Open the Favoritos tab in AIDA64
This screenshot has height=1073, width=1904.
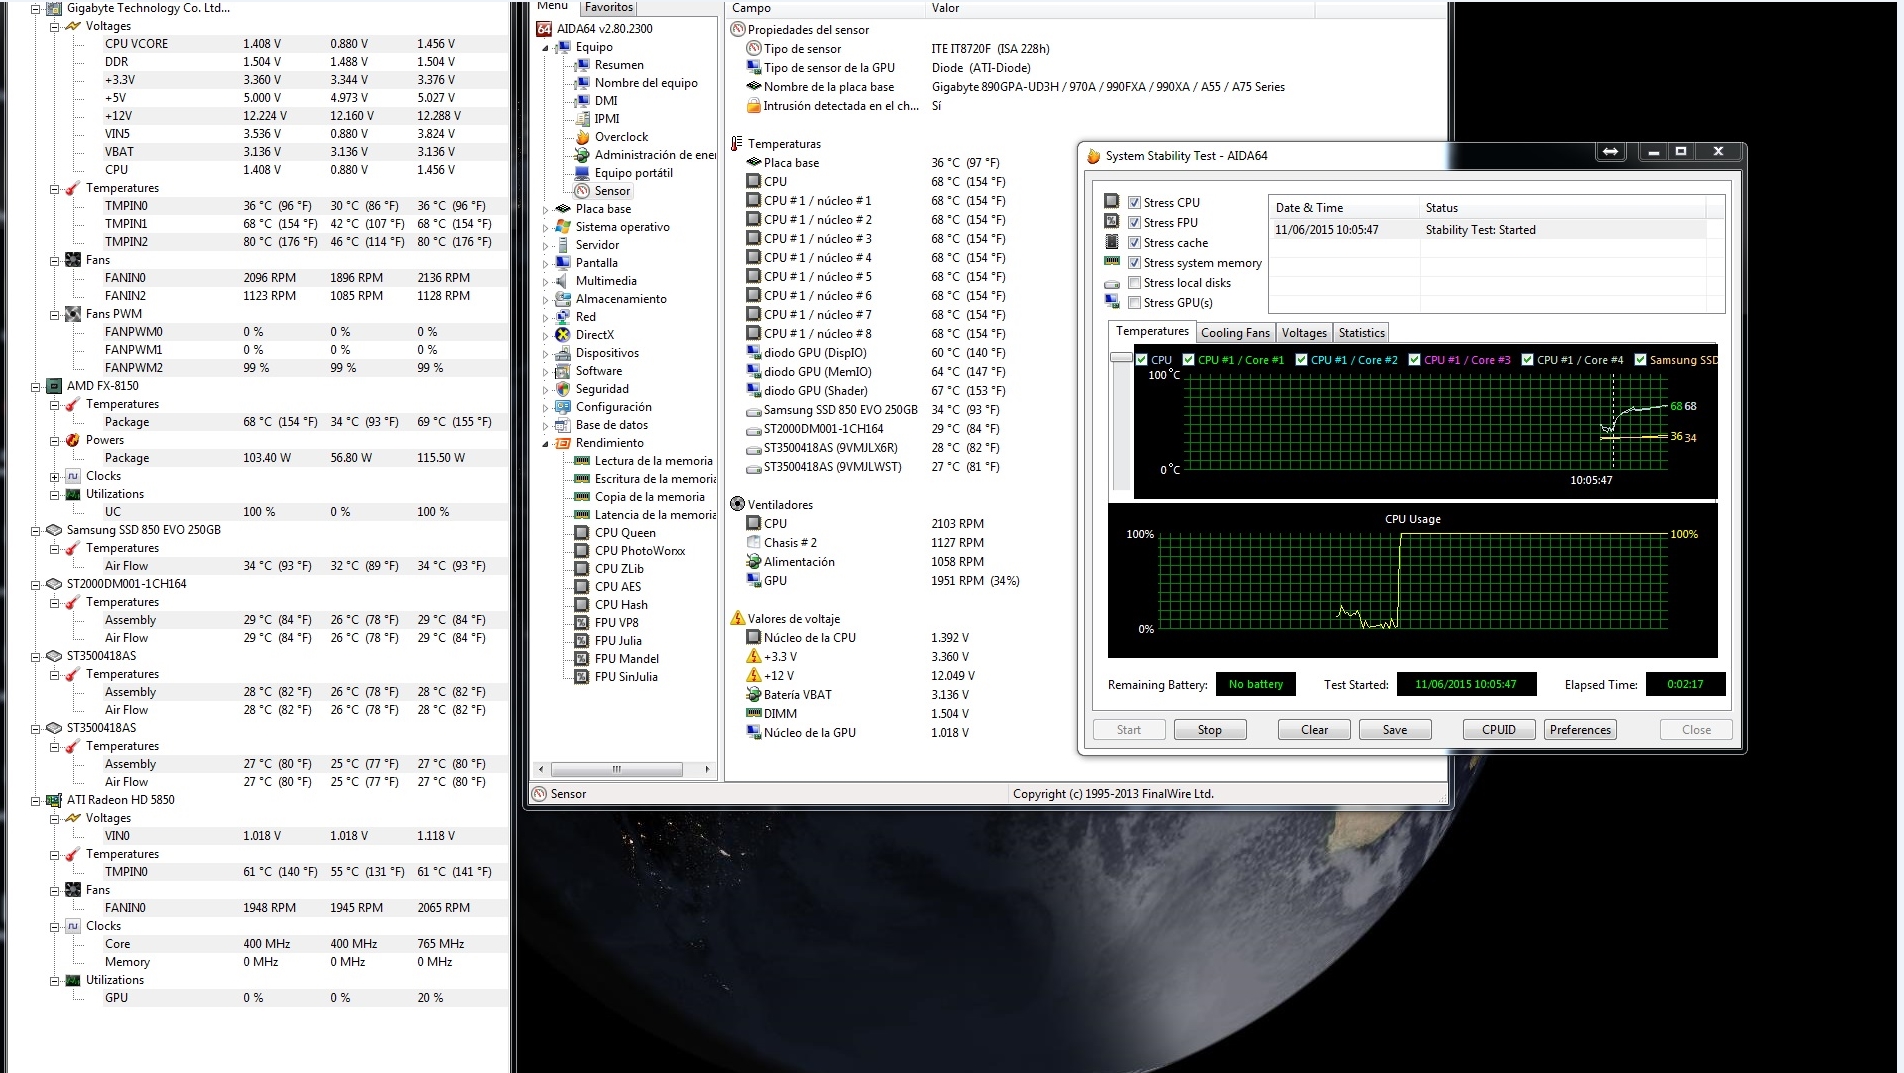coord(609,7)
